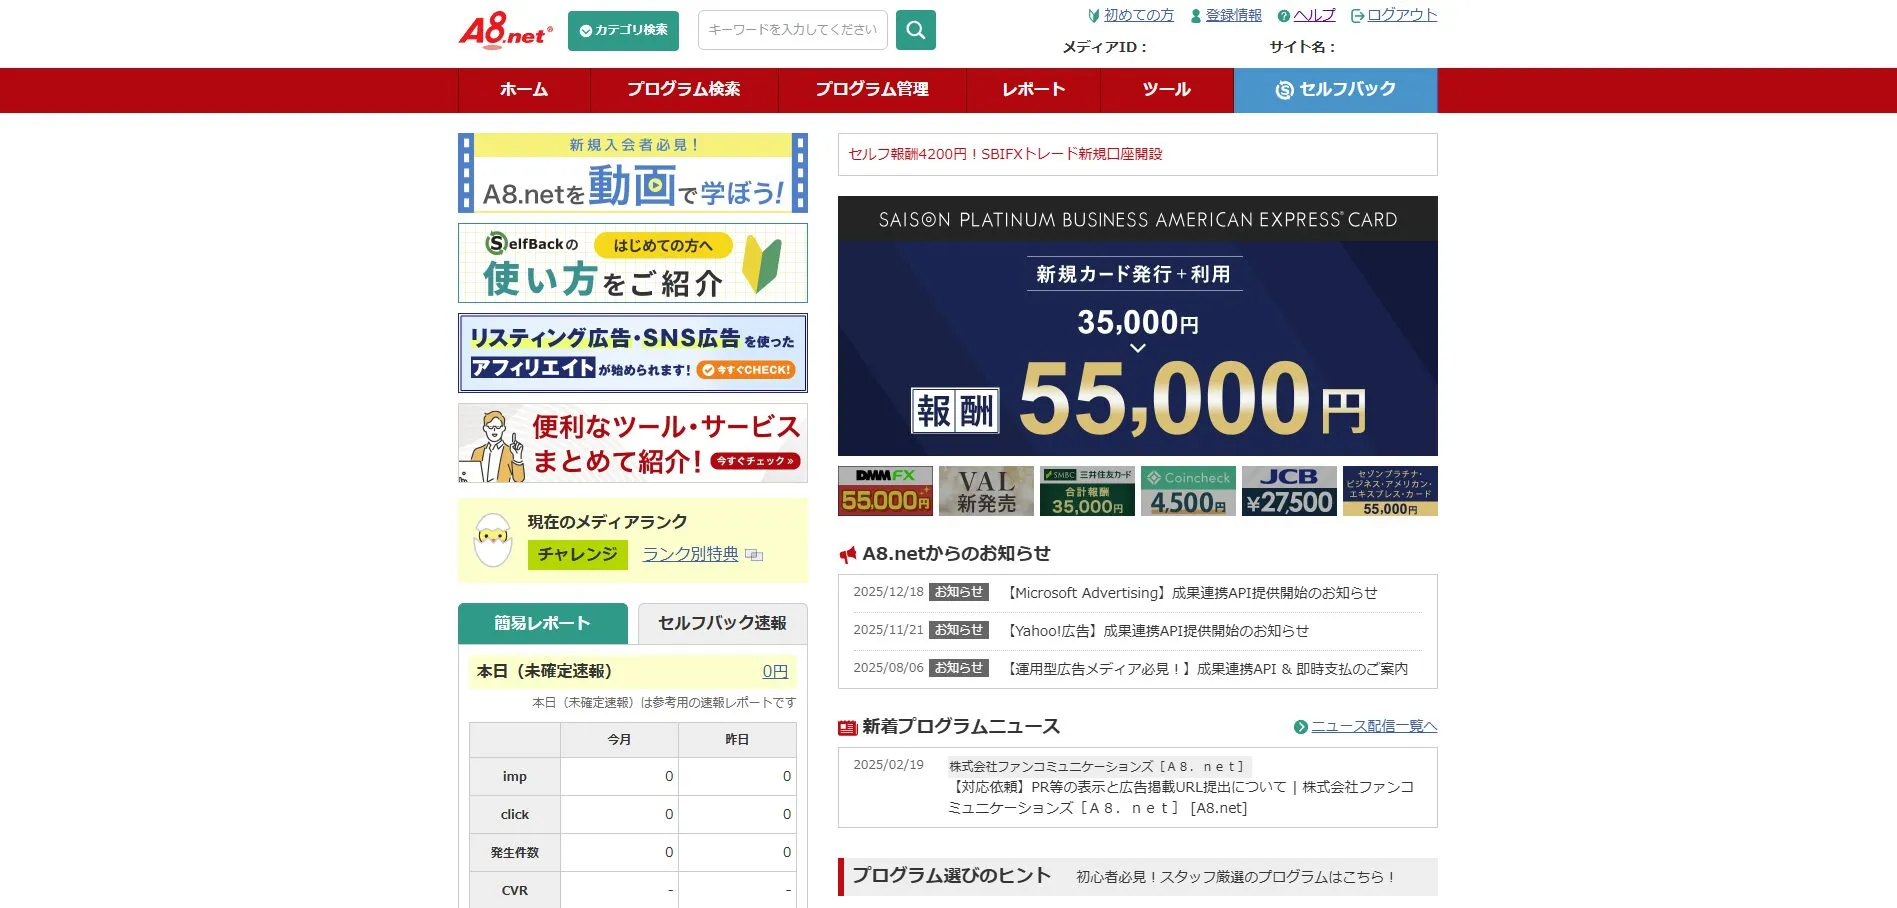Select the 簡易レポート tab
The height and width of the screenshot is (908, 1897).
pos(543,623)
